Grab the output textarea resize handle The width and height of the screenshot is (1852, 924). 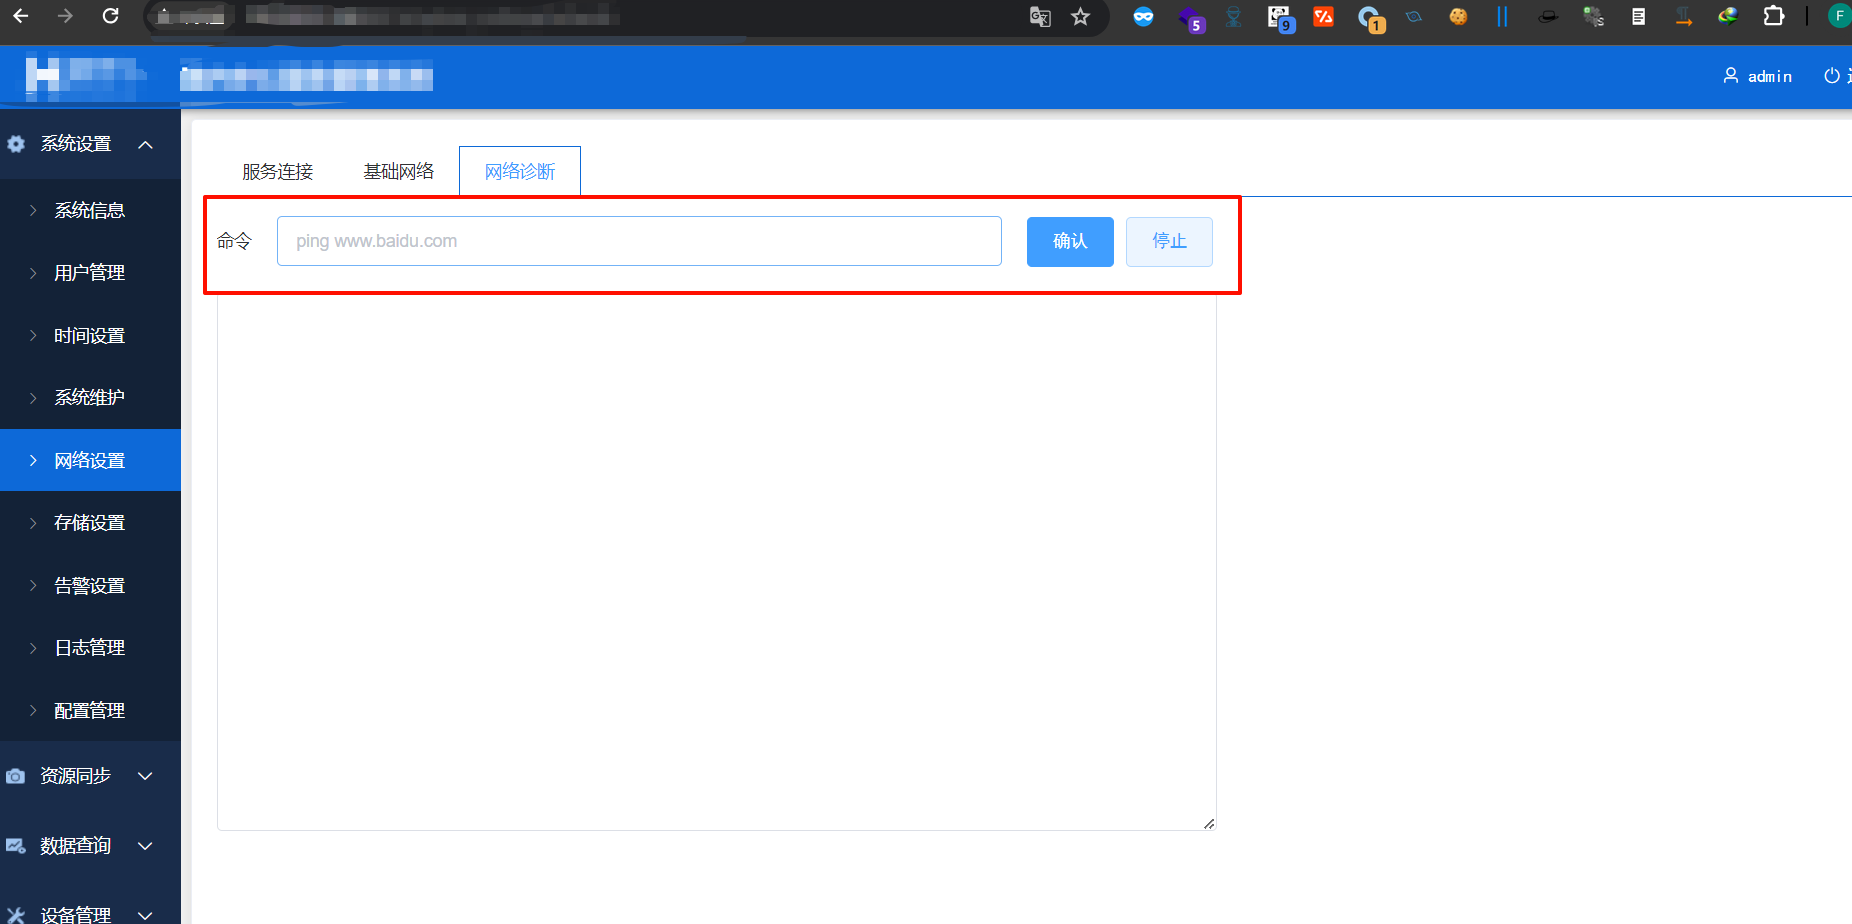pyautogui.click(x=1209, y=823)
